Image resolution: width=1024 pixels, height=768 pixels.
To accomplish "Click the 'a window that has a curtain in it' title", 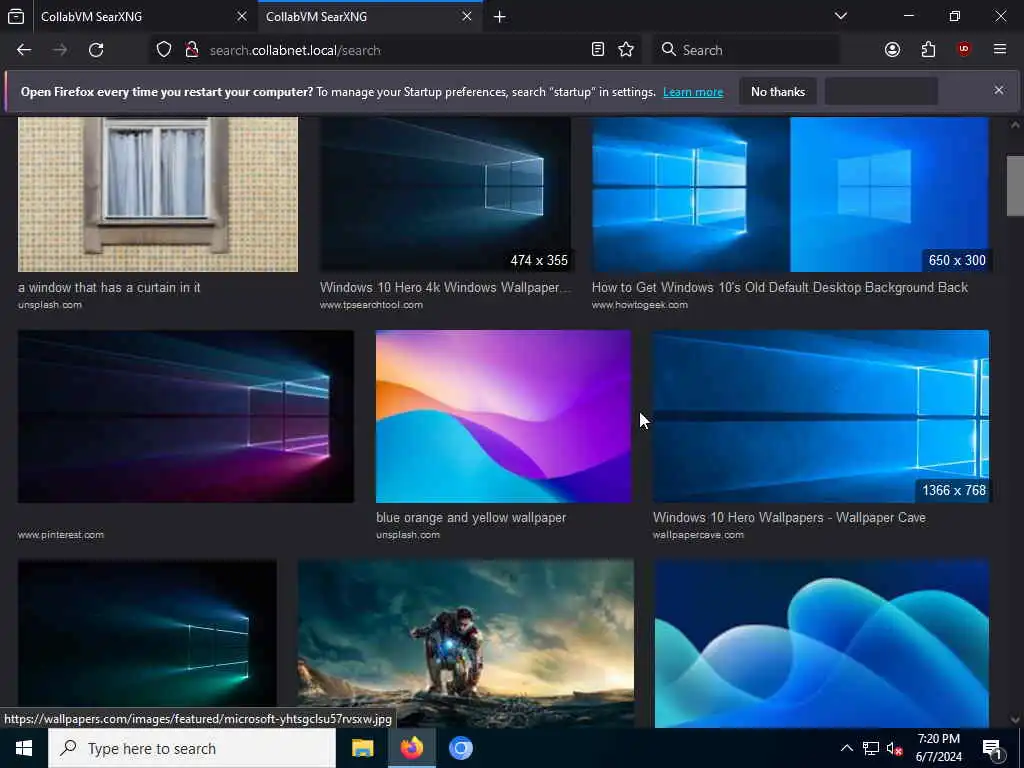I will [x=109, y=287].
